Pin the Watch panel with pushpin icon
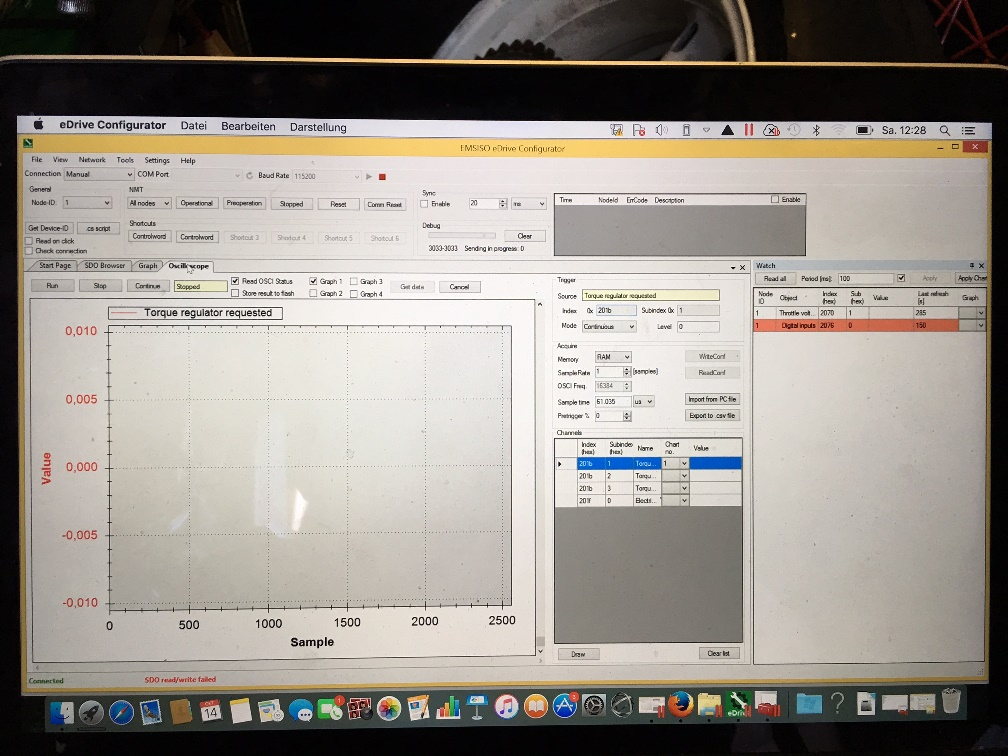 tap(970, 266)
